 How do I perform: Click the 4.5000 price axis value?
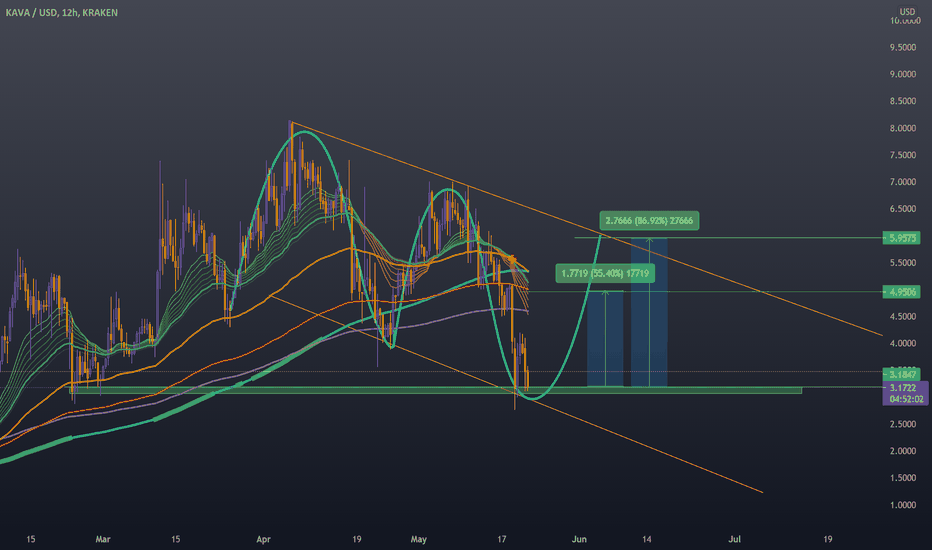[902, 316]
